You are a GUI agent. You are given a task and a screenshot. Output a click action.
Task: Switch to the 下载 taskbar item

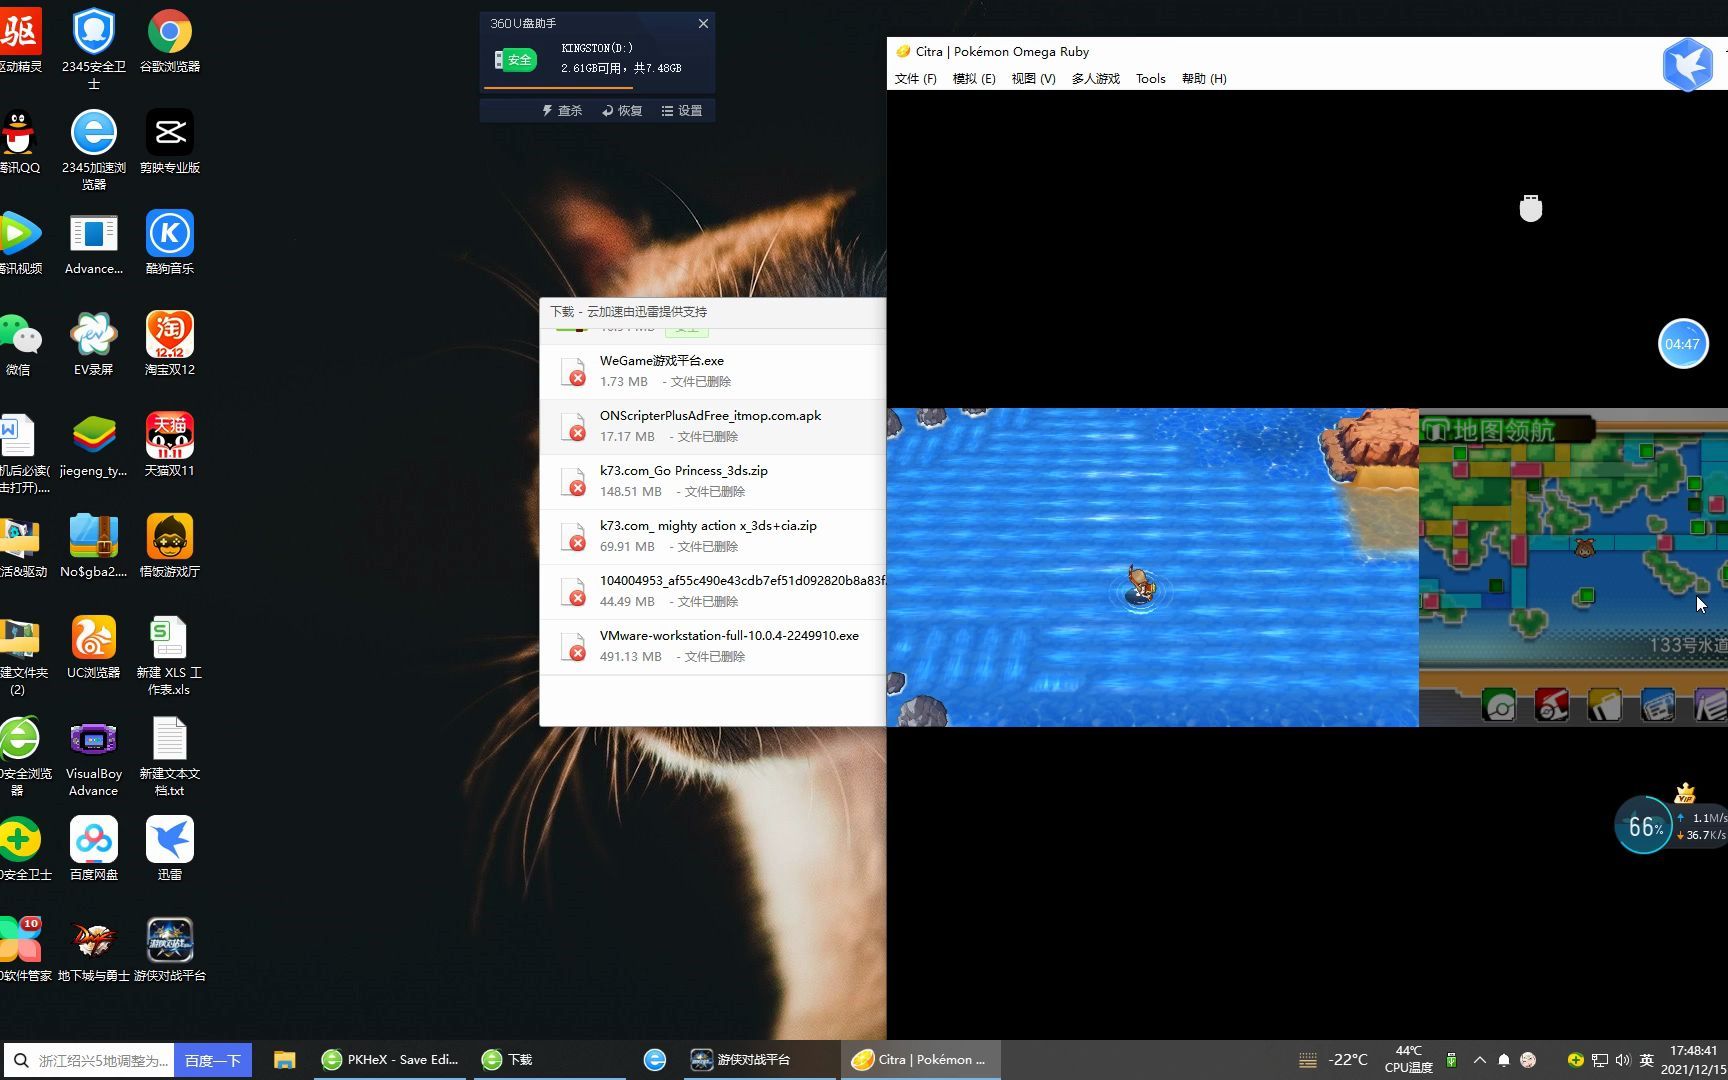pos(548,1060)
